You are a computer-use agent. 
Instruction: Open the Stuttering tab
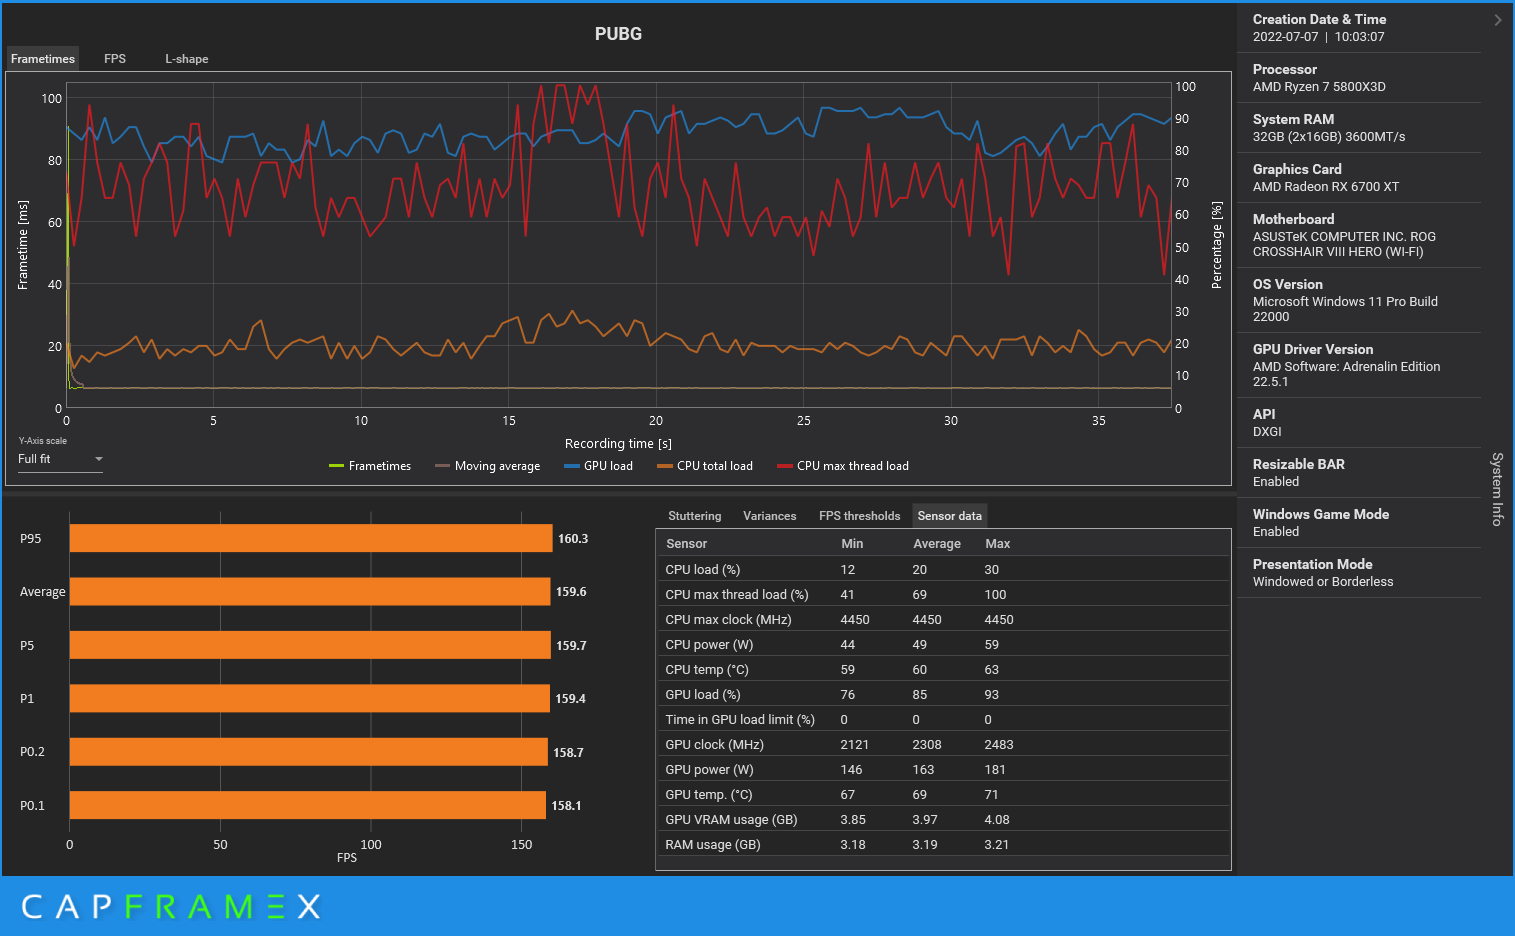(694, 516)
